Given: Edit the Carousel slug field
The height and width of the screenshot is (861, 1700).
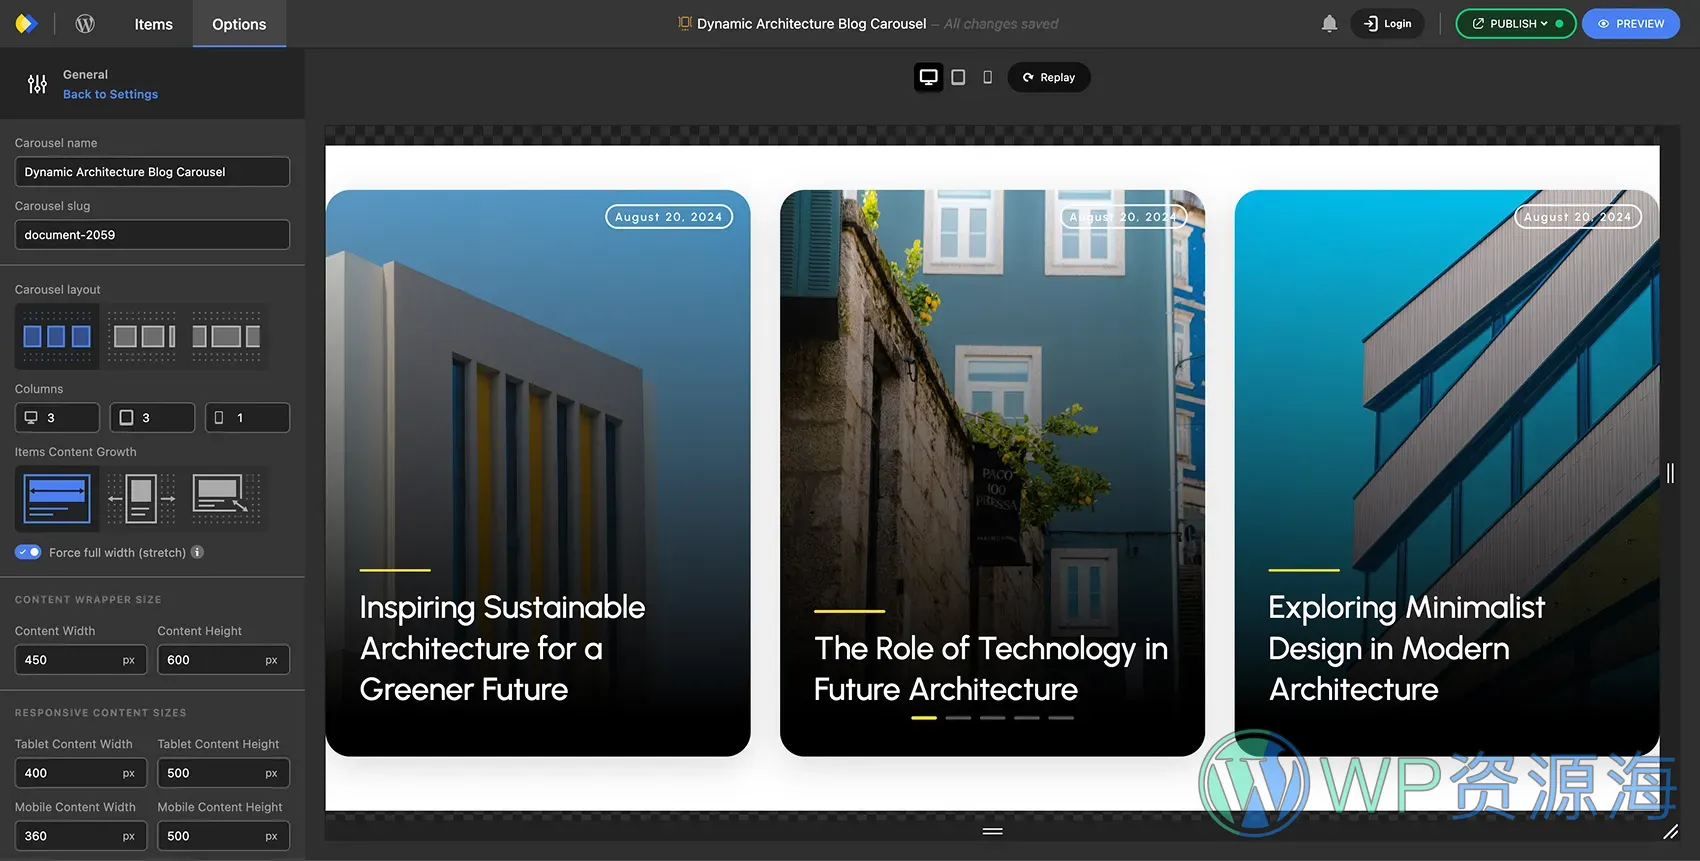Looking at the screenshot, I should point(152,235).
